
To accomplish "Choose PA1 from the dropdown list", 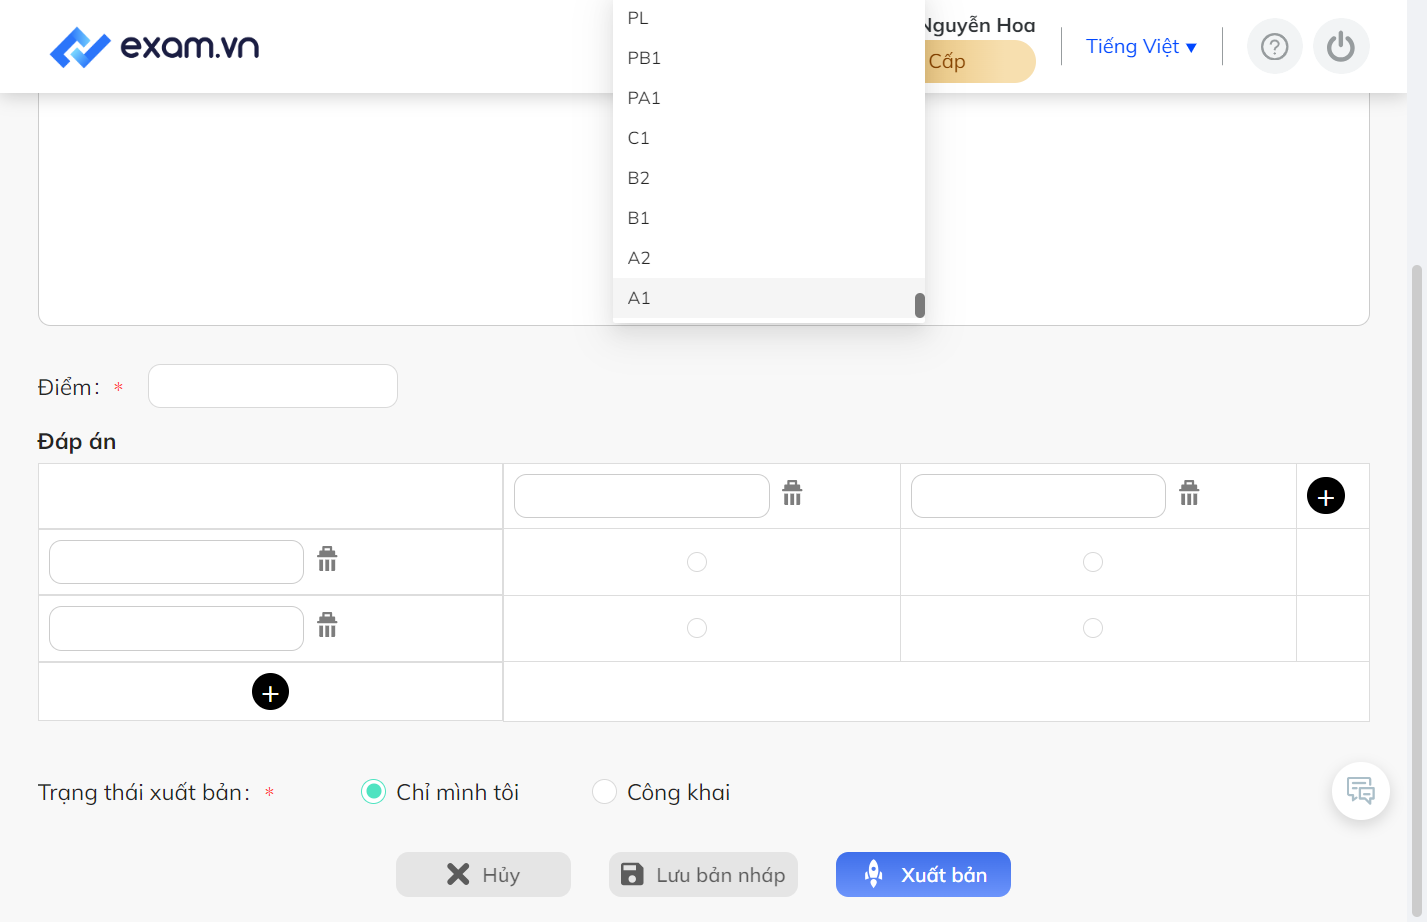I will pos(768,98).
